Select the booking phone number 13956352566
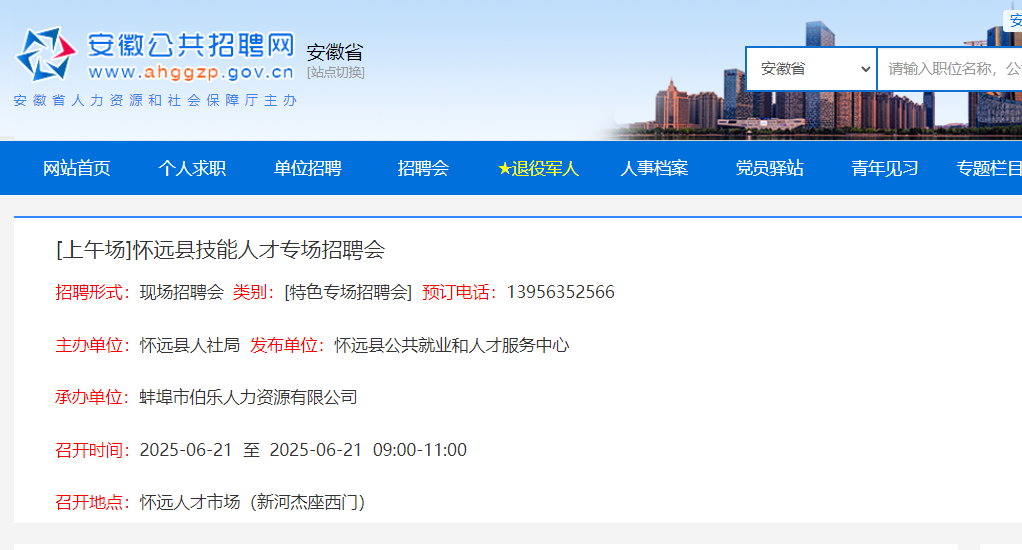Image resolution: width=1022 pixels, height=550 pixels. click(561, 292)
